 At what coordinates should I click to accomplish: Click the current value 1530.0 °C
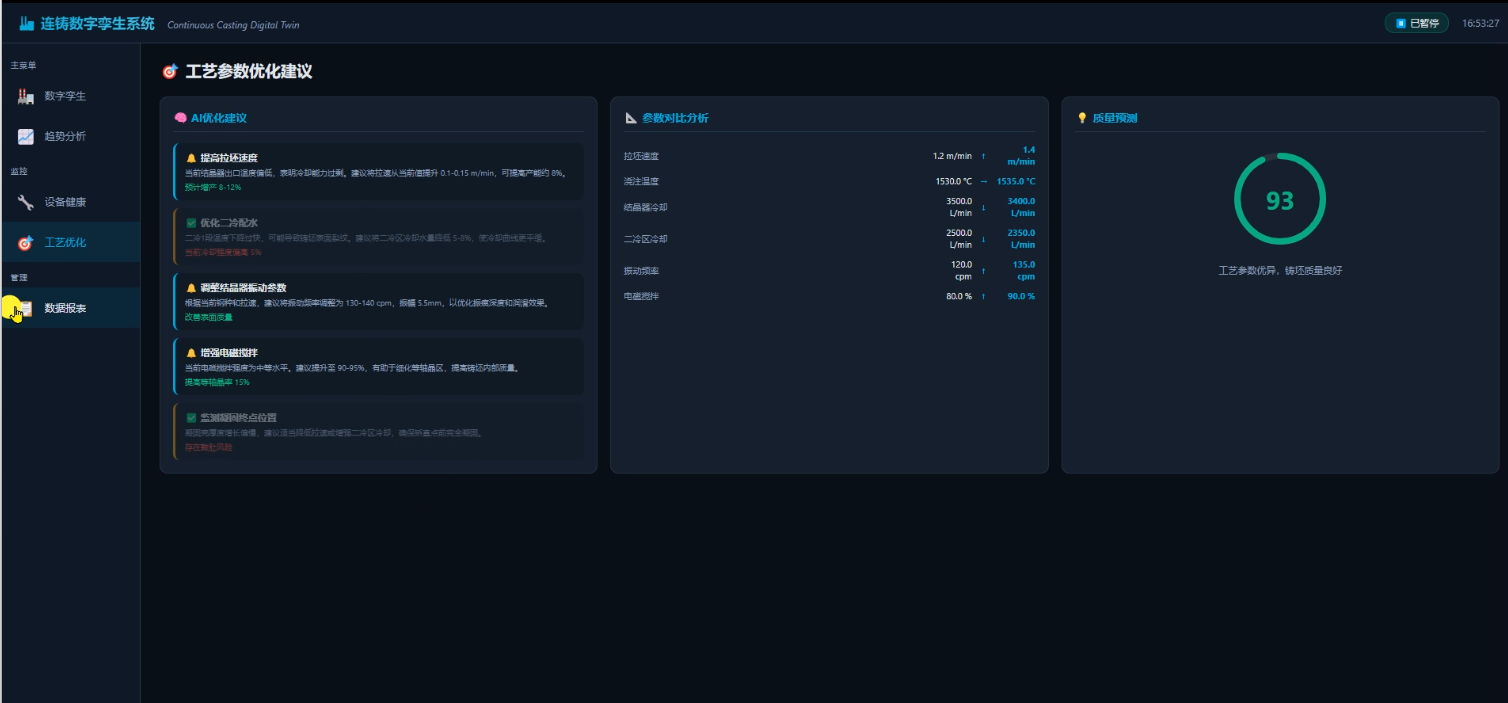[x=954, y=182]
